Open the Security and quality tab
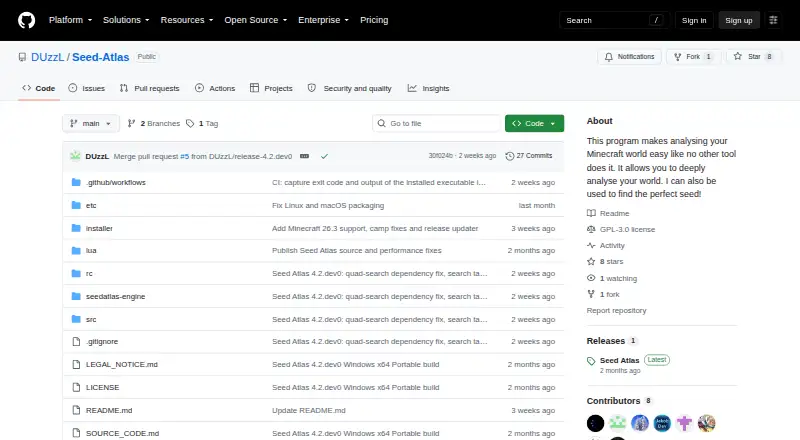 pos(349,88)
